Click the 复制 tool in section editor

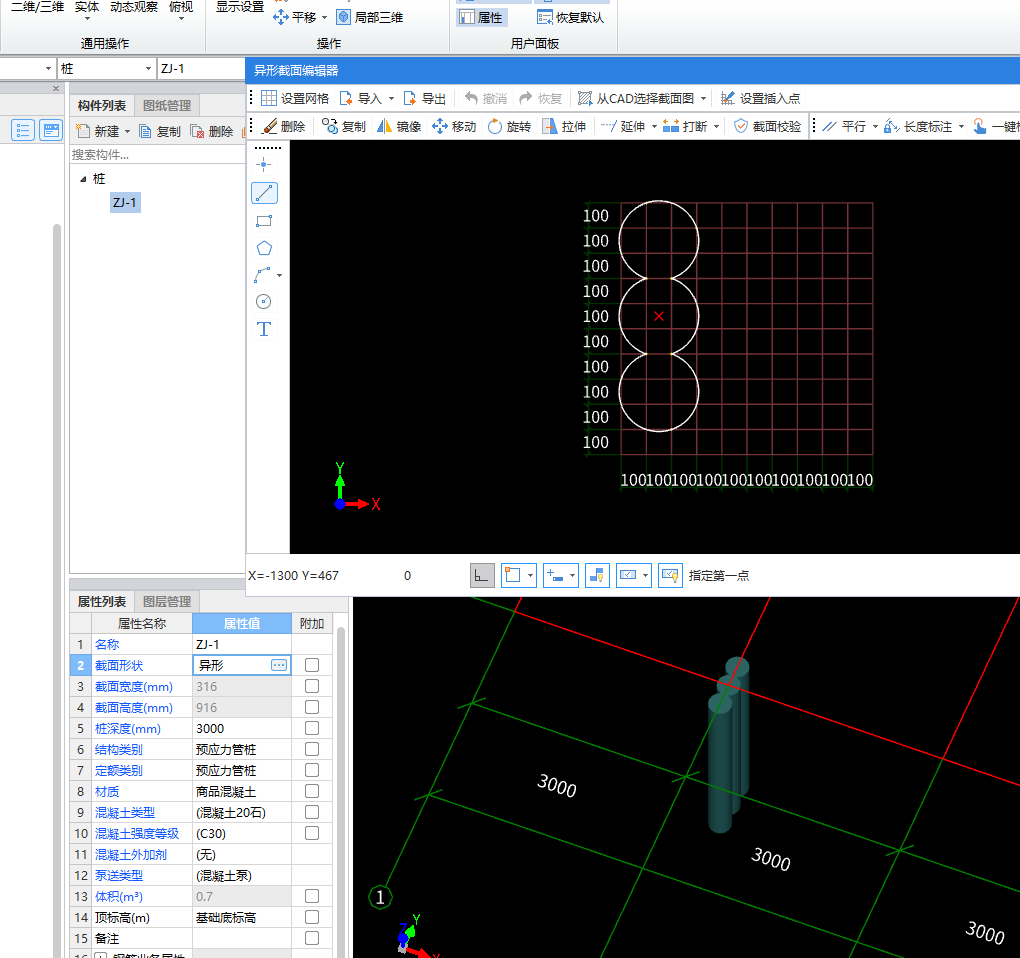[x=344, y=126]
